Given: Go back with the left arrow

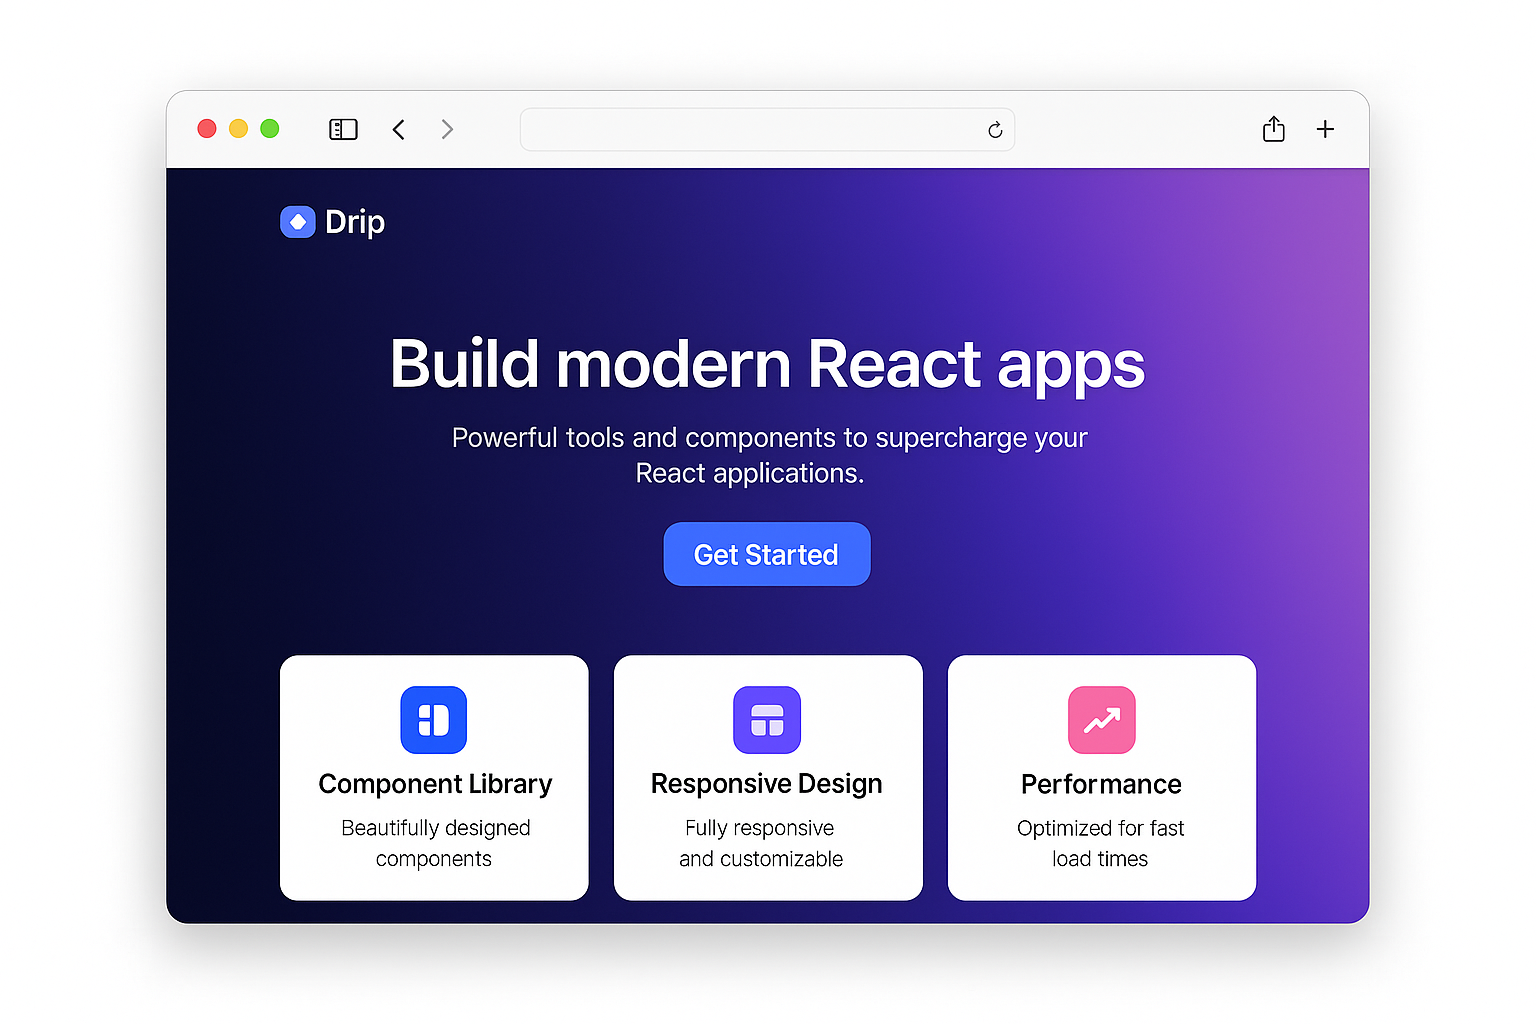Looking at the screenshot, I should (398, 129).
